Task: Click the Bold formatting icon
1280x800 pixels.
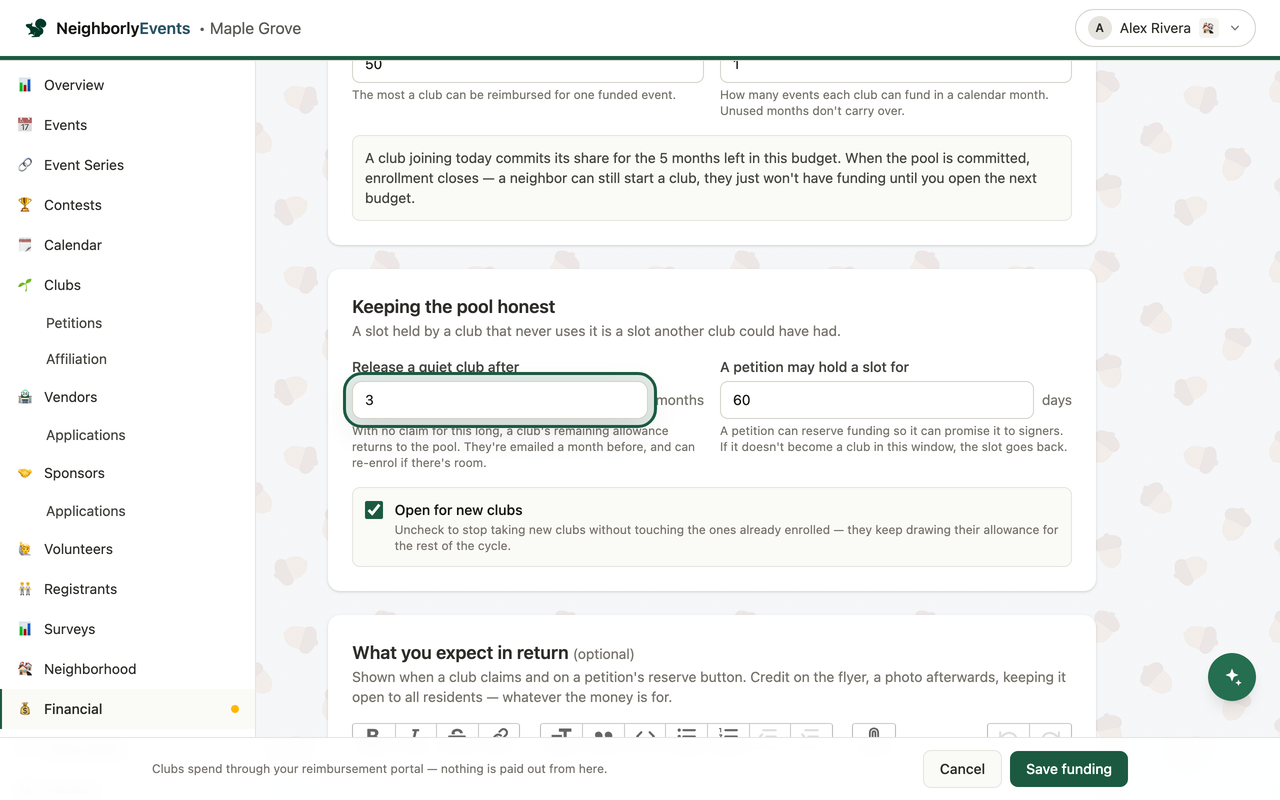Action: tap(373, 733)
